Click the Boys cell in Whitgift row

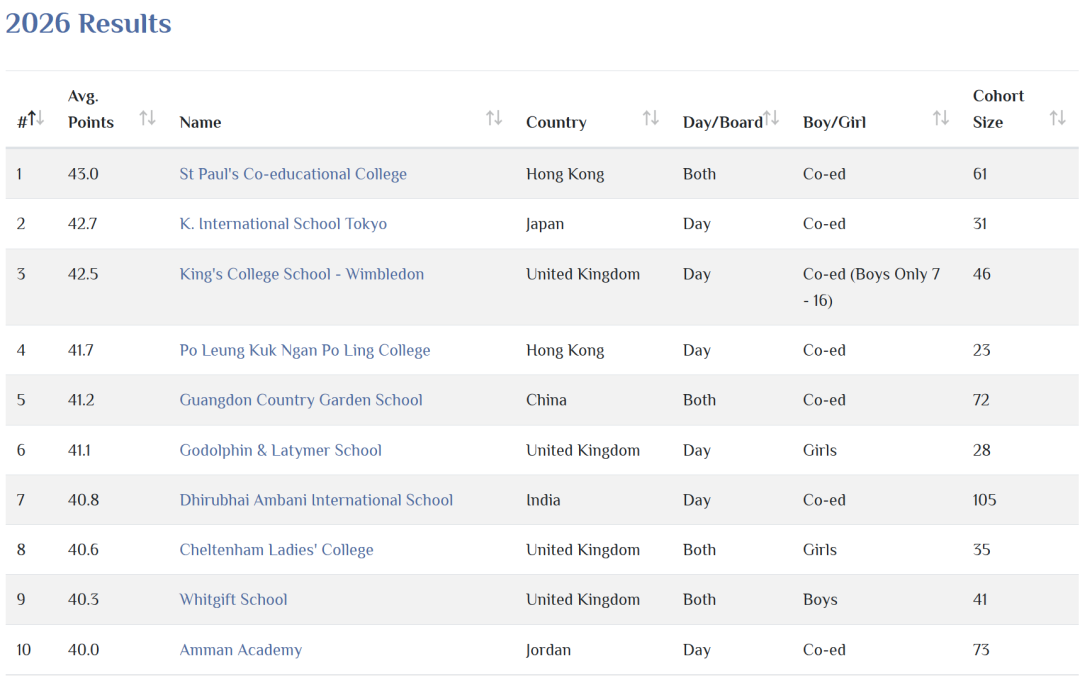820,600
